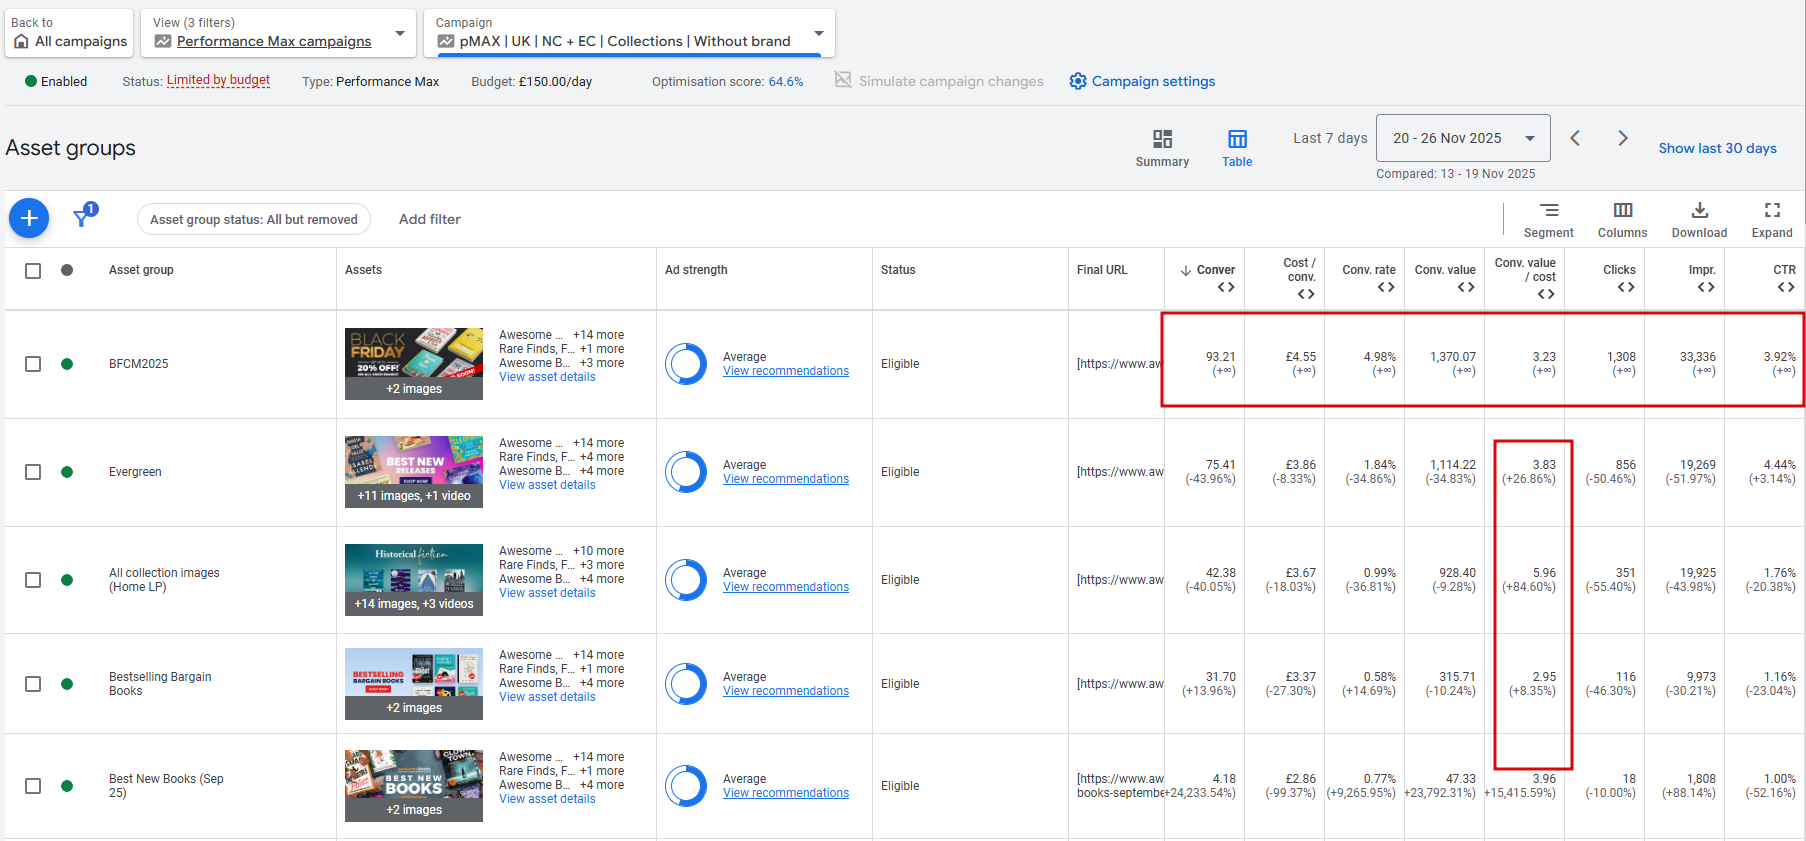The height and width of the screenshot is (841, 1806).
Task: Click the Assets column header
Action: pyautogui.click(x=363, y=270)
